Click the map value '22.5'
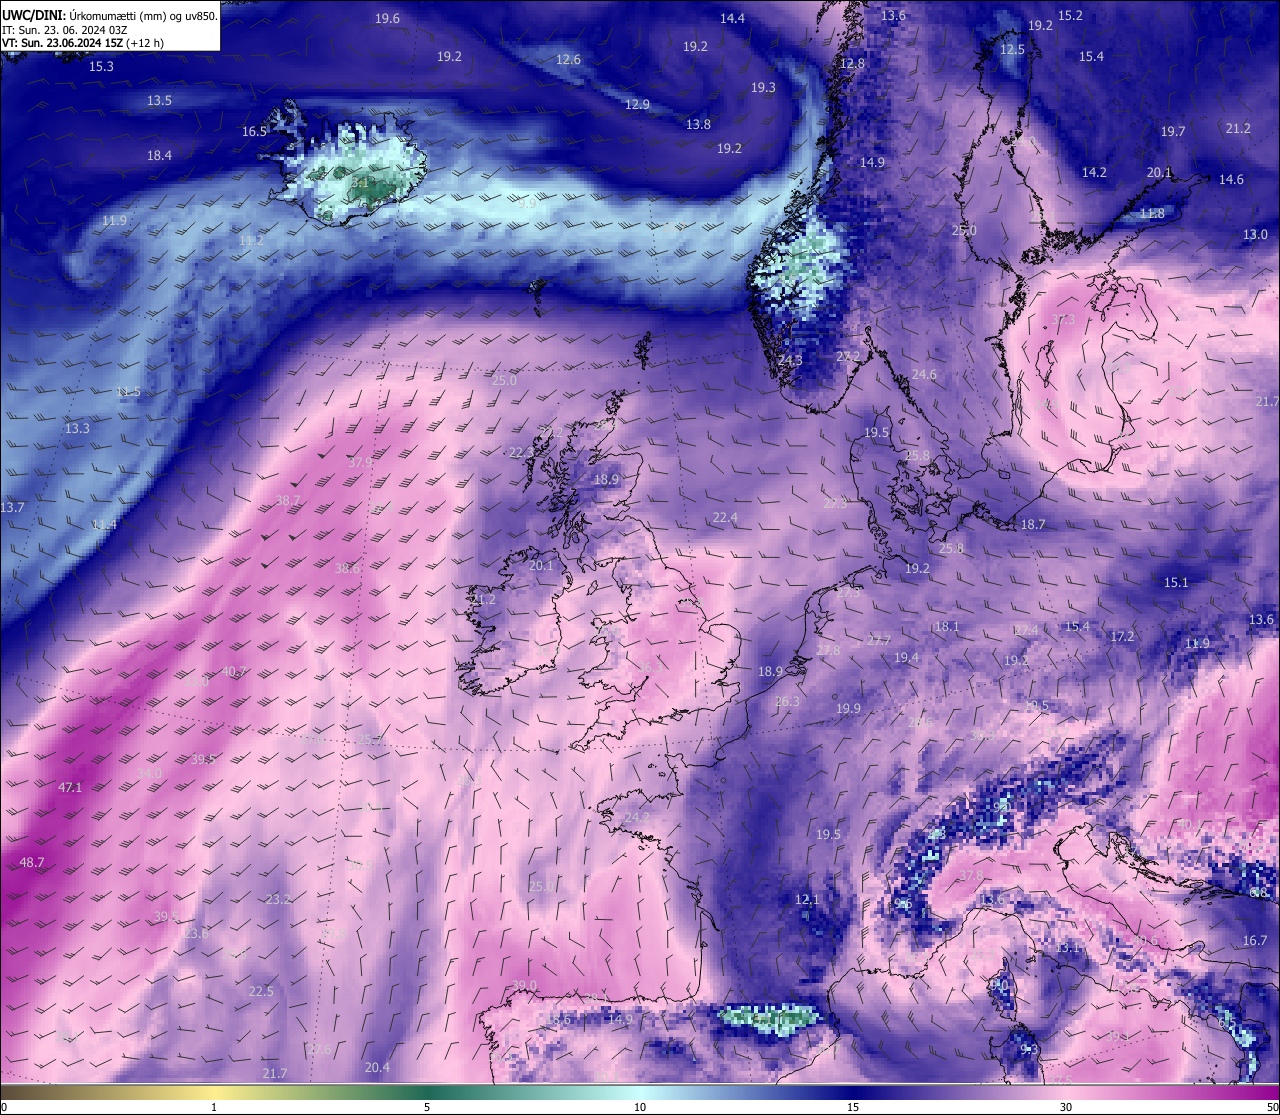Viewport: 1280px width, 1115px height. (x=261, y=991)
